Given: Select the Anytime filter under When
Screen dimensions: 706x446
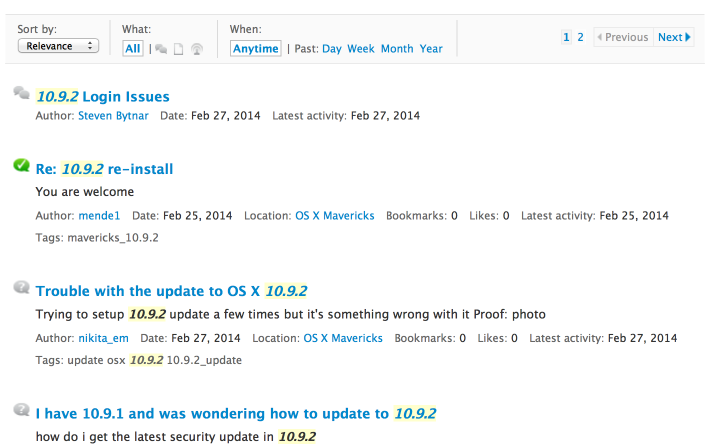Looking at the screenshot, I should click(x=256, y=48).
